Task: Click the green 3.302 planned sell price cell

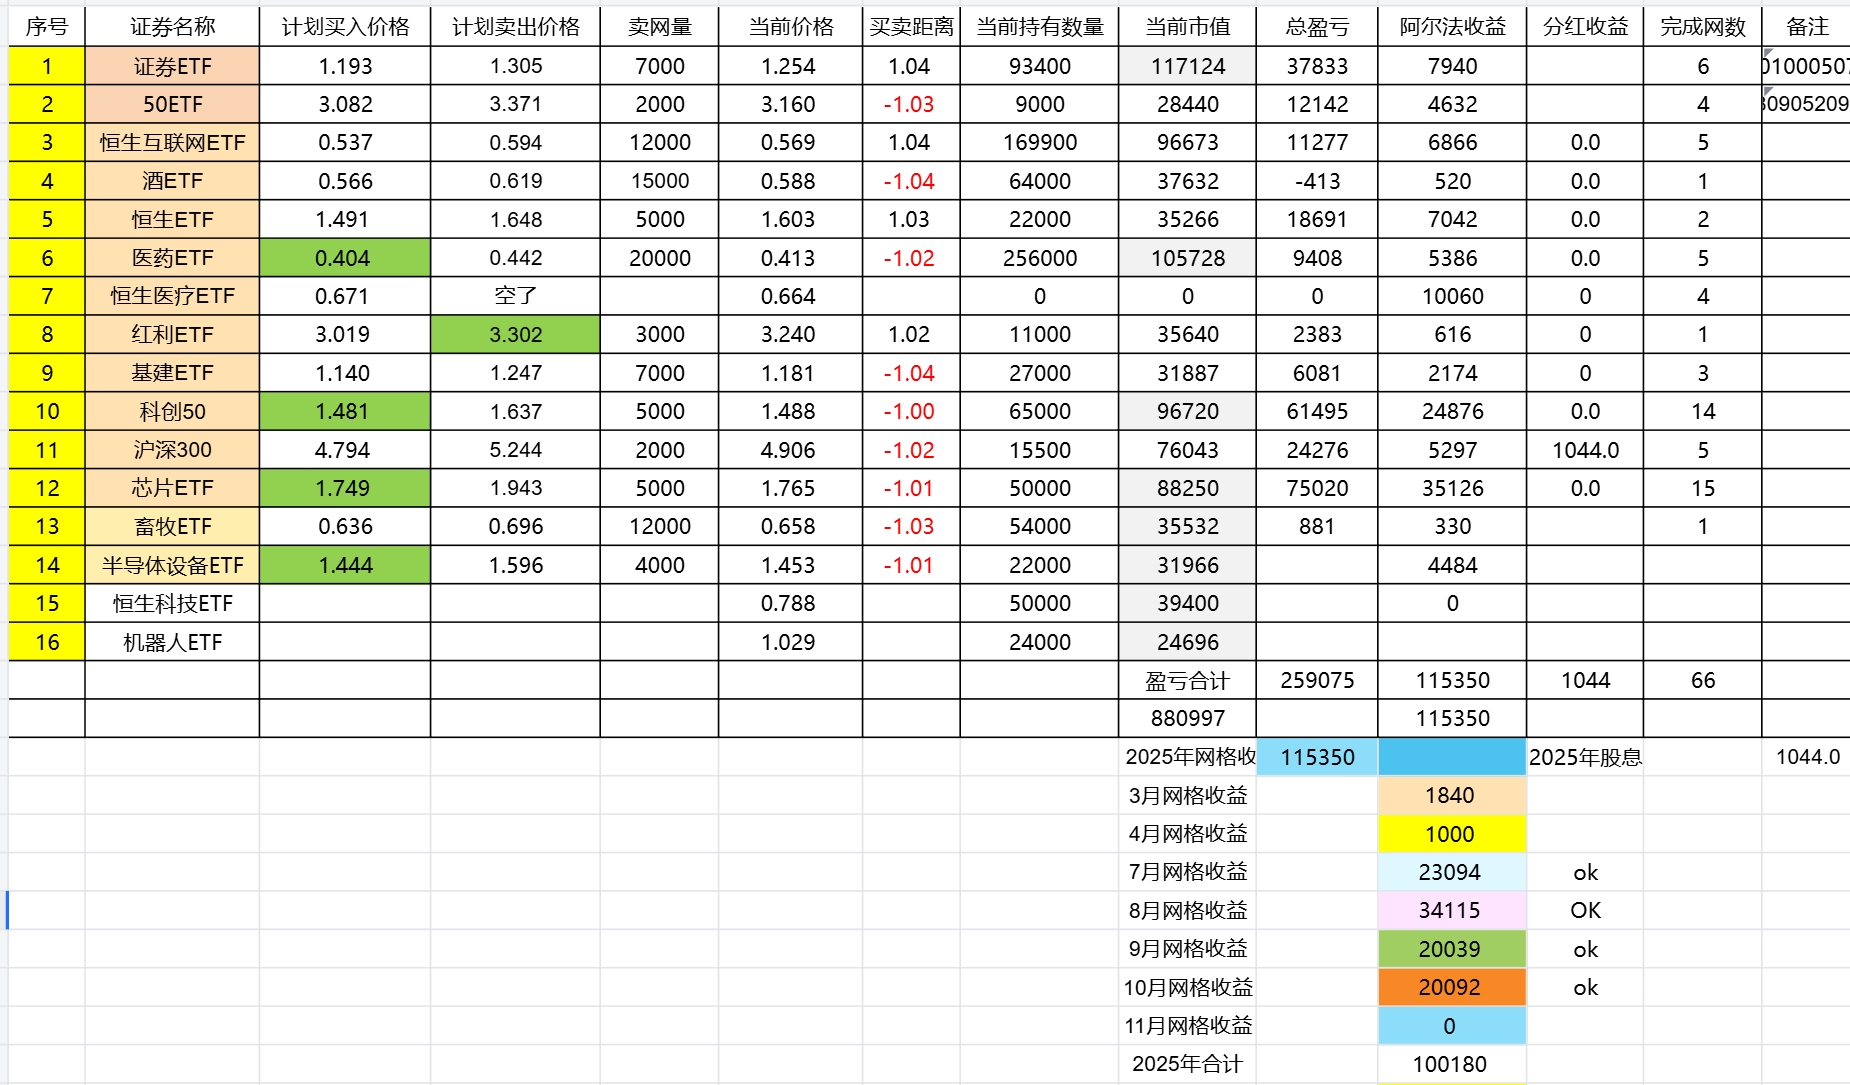Action: tap(515, 335)
